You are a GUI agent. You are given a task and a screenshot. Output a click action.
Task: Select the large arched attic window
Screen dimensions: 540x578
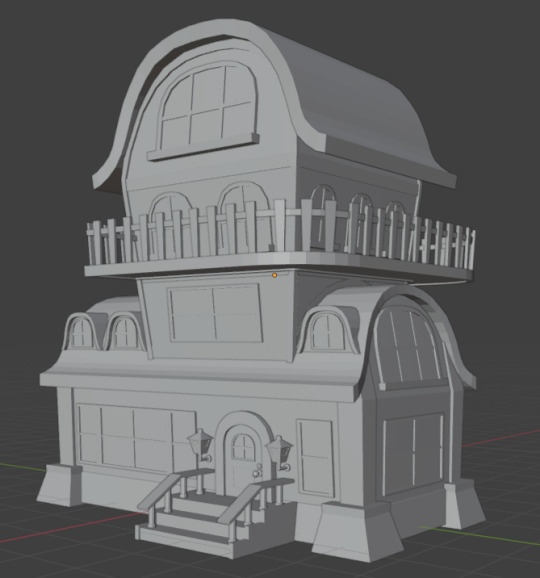tap(207, 108)
